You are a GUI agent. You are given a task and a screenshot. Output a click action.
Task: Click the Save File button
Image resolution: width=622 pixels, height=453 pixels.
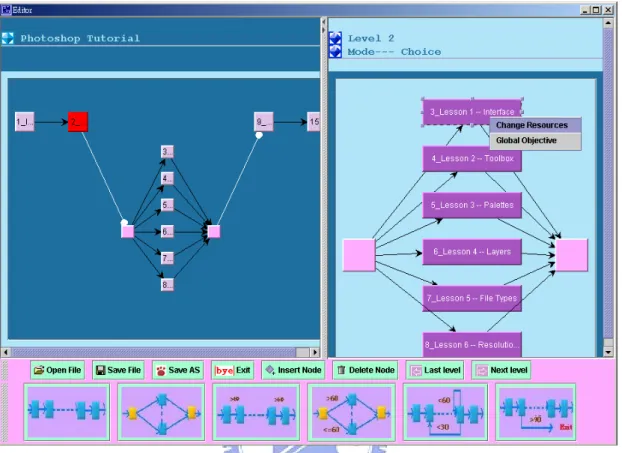pyautogui.click(x=118, y=370)
